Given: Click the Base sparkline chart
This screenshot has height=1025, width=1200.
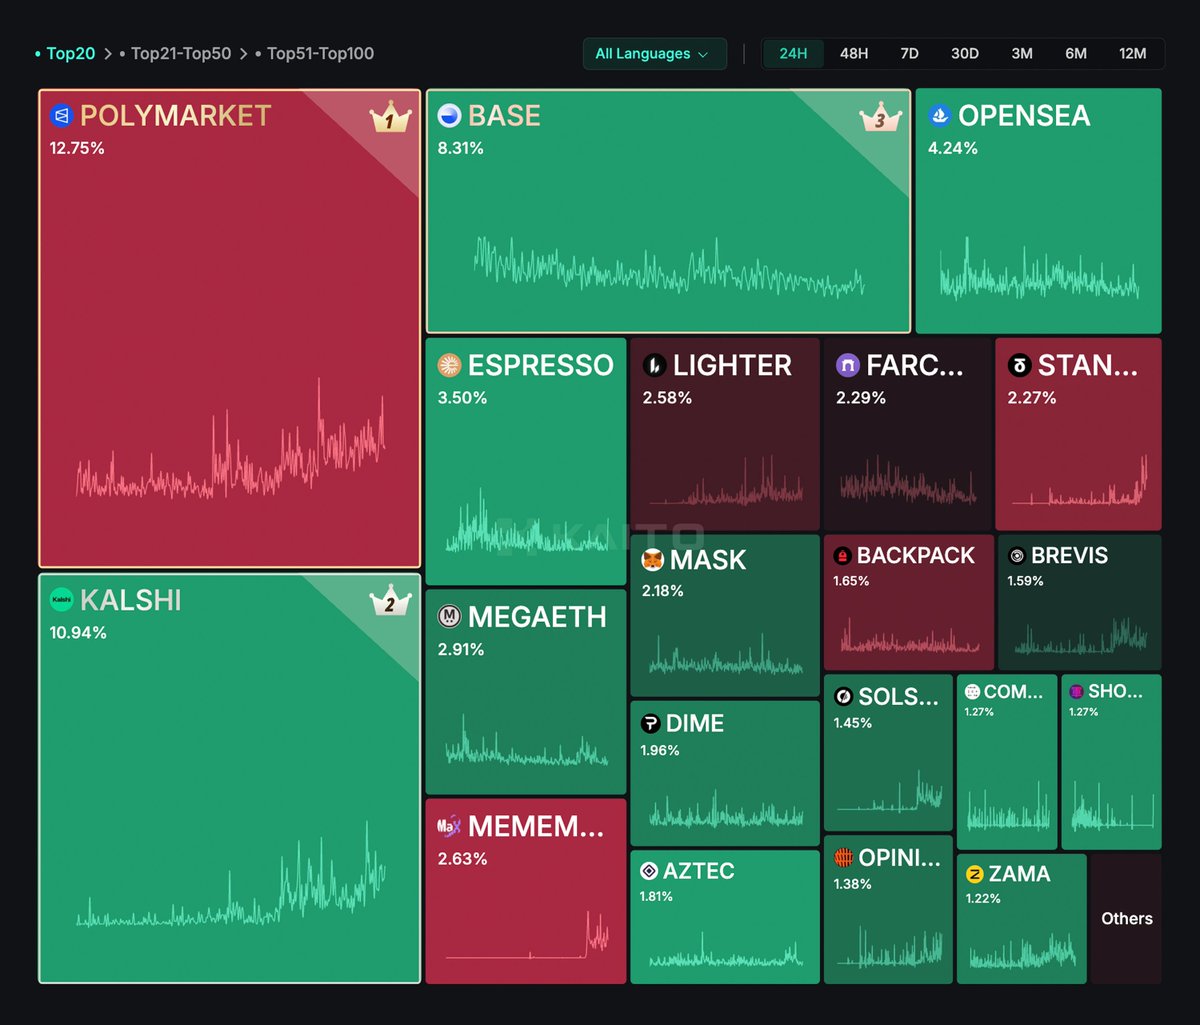Looking at the screenshot, I should pyautogui.click(x=669, y=268).
